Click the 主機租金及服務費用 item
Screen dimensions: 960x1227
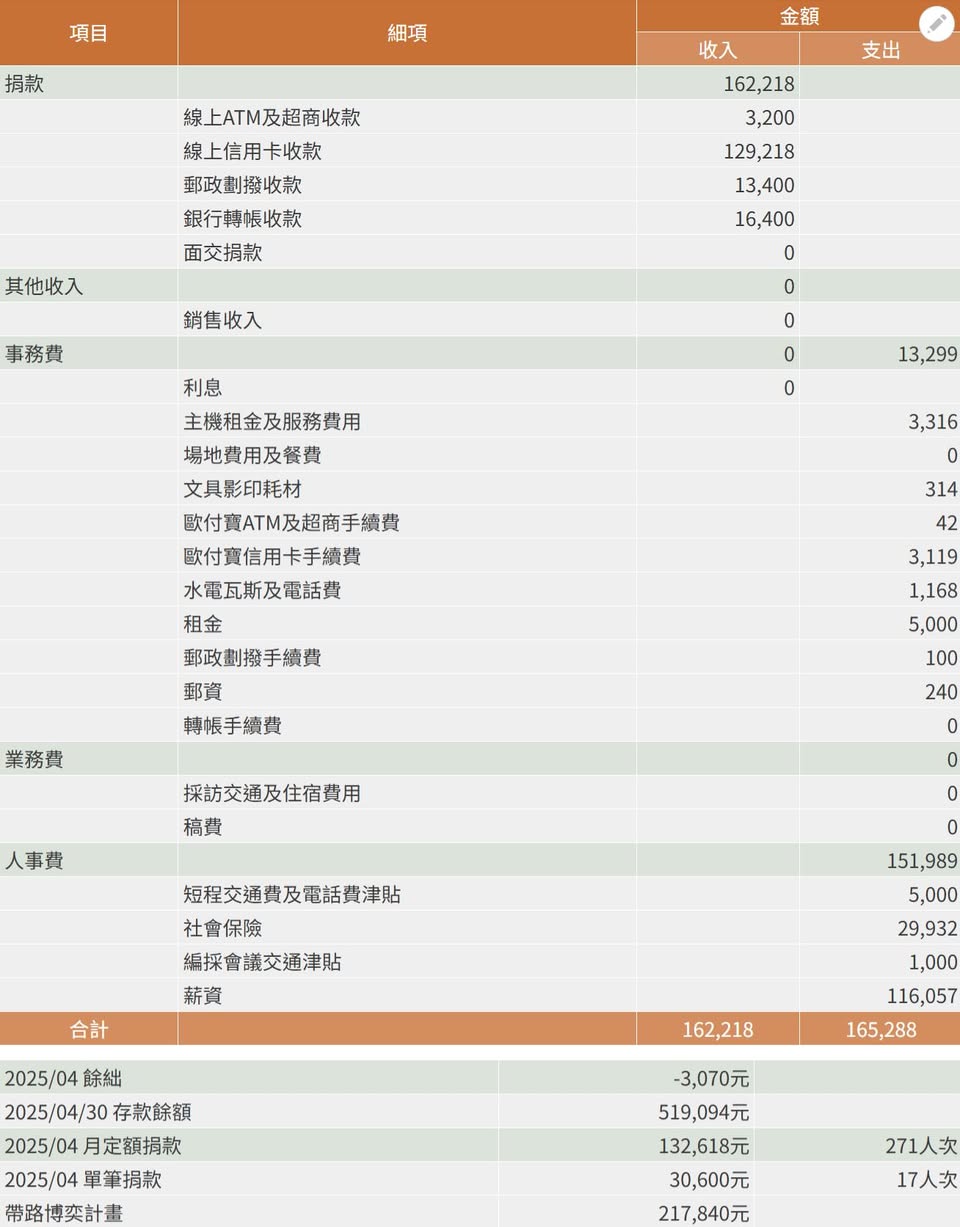click(271, 422)
